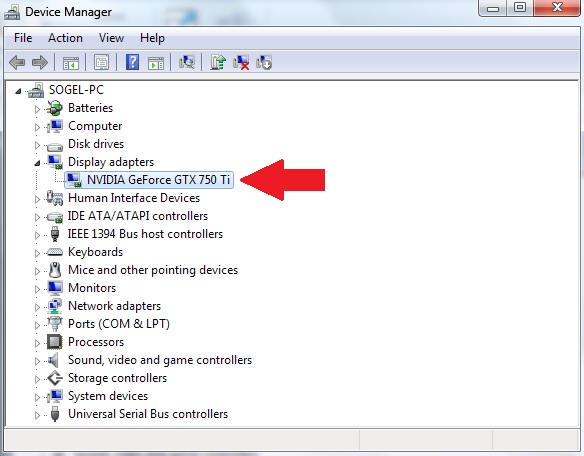Click the NVIDIA GeForce device icon
The height and width of the screenshot is (456, 584).
(x=74, y=180)
